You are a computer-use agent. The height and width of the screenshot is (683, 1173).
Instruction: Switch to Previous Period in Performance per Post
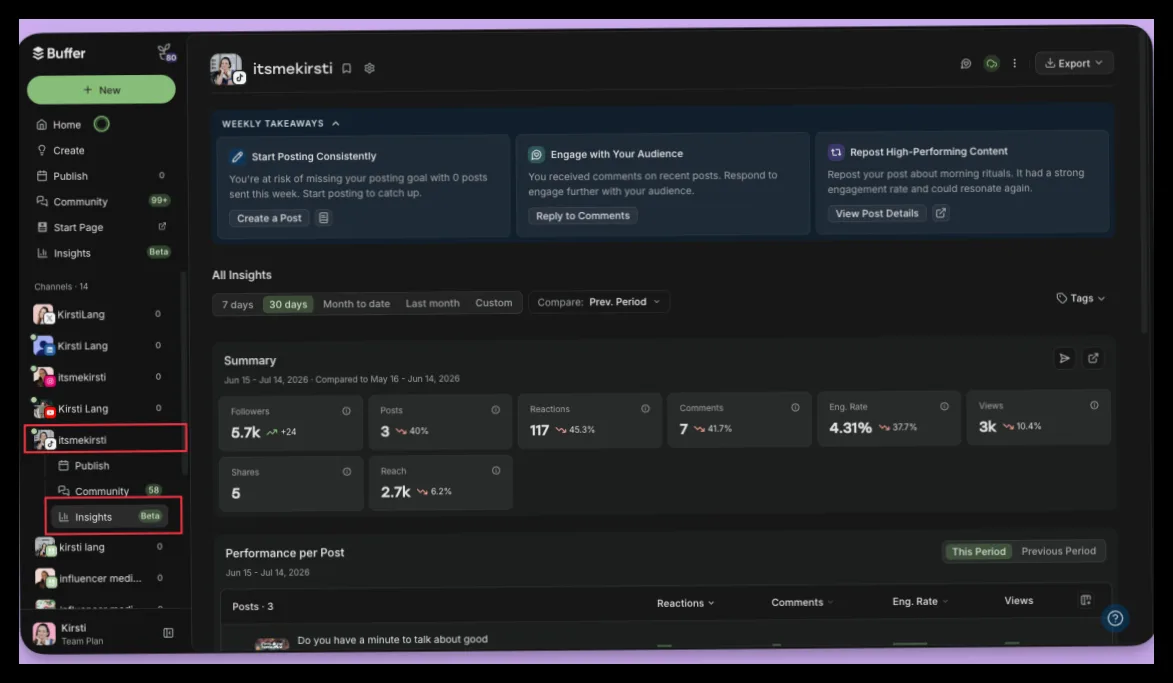tap(1058, 551)
